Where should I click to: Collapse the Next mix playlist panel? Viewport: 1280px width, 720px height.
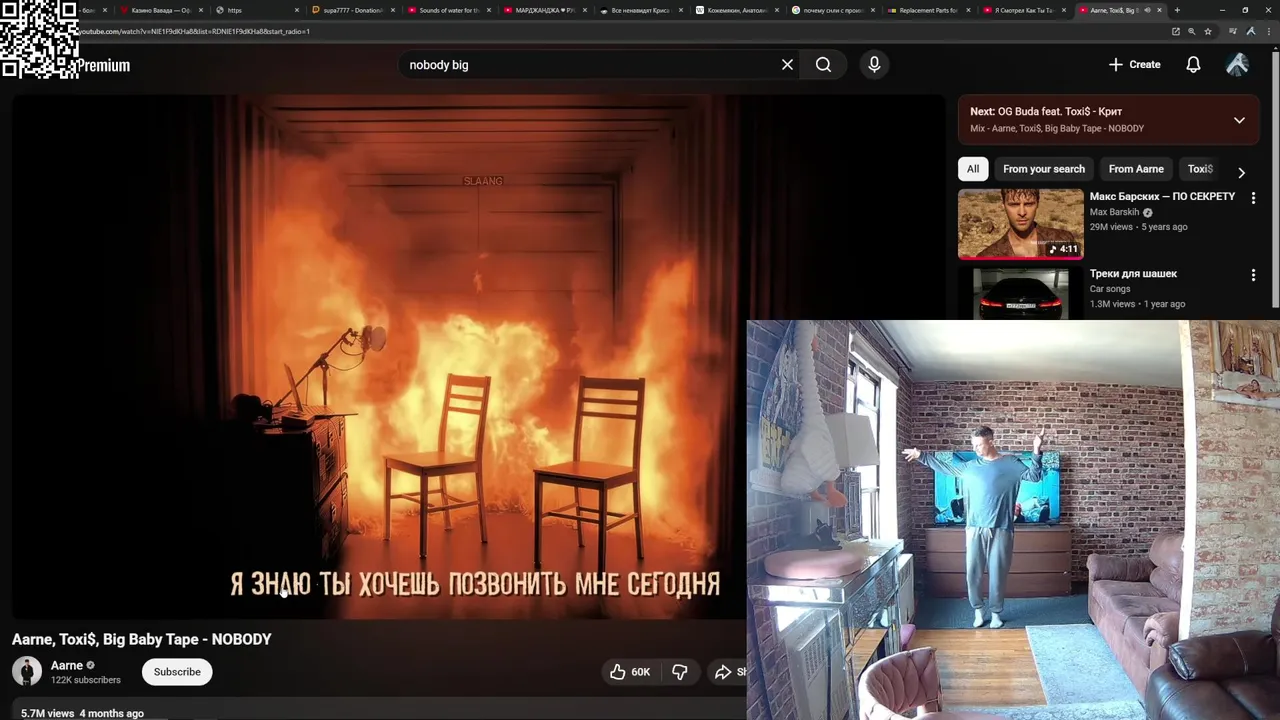(x=1239, y=120)
